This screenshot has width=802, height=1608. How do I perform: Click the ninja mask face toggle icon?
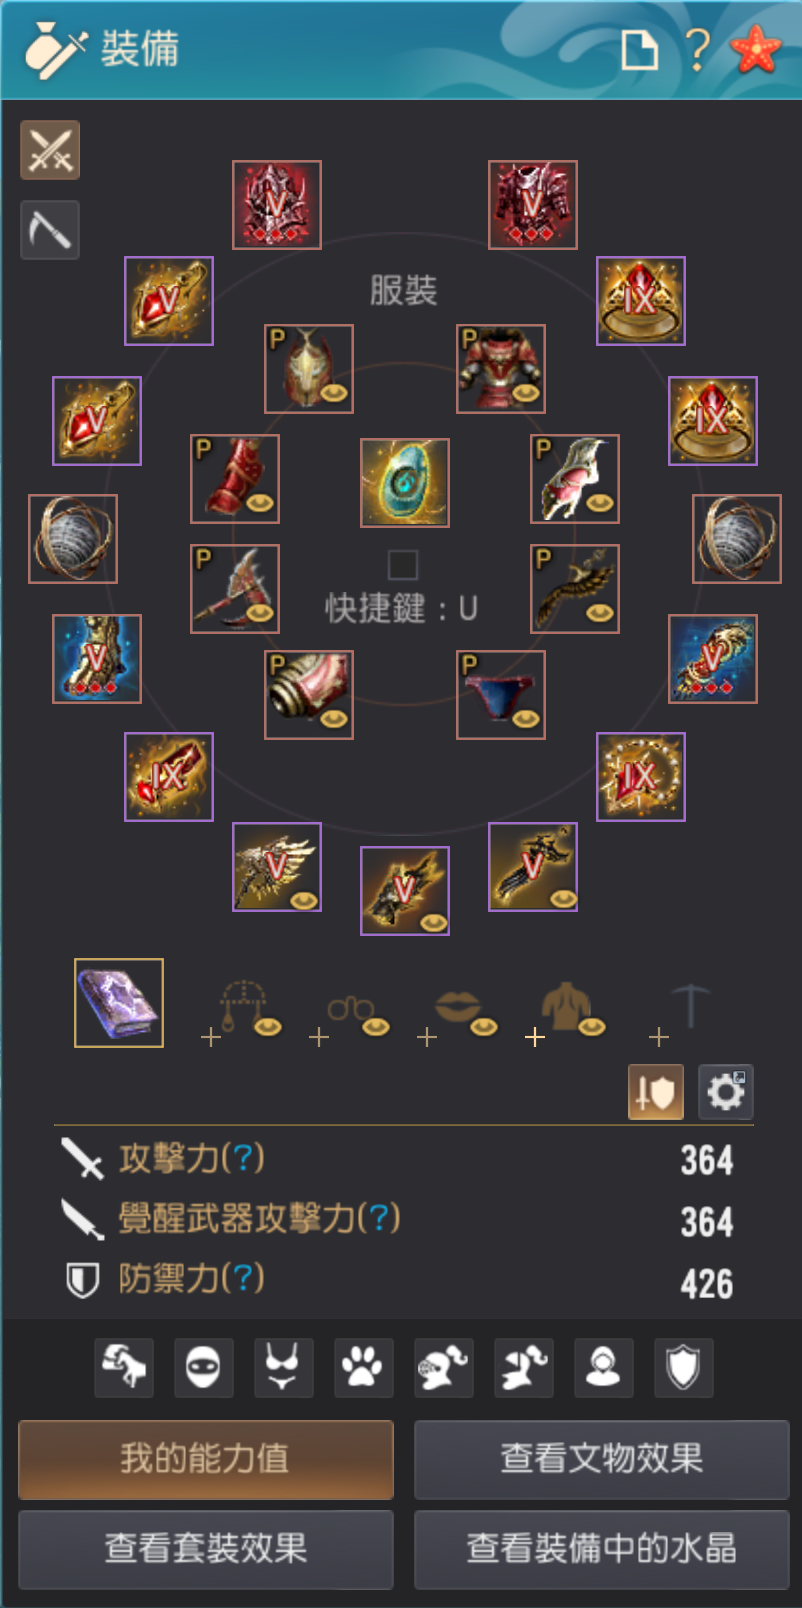(203, 1367)
